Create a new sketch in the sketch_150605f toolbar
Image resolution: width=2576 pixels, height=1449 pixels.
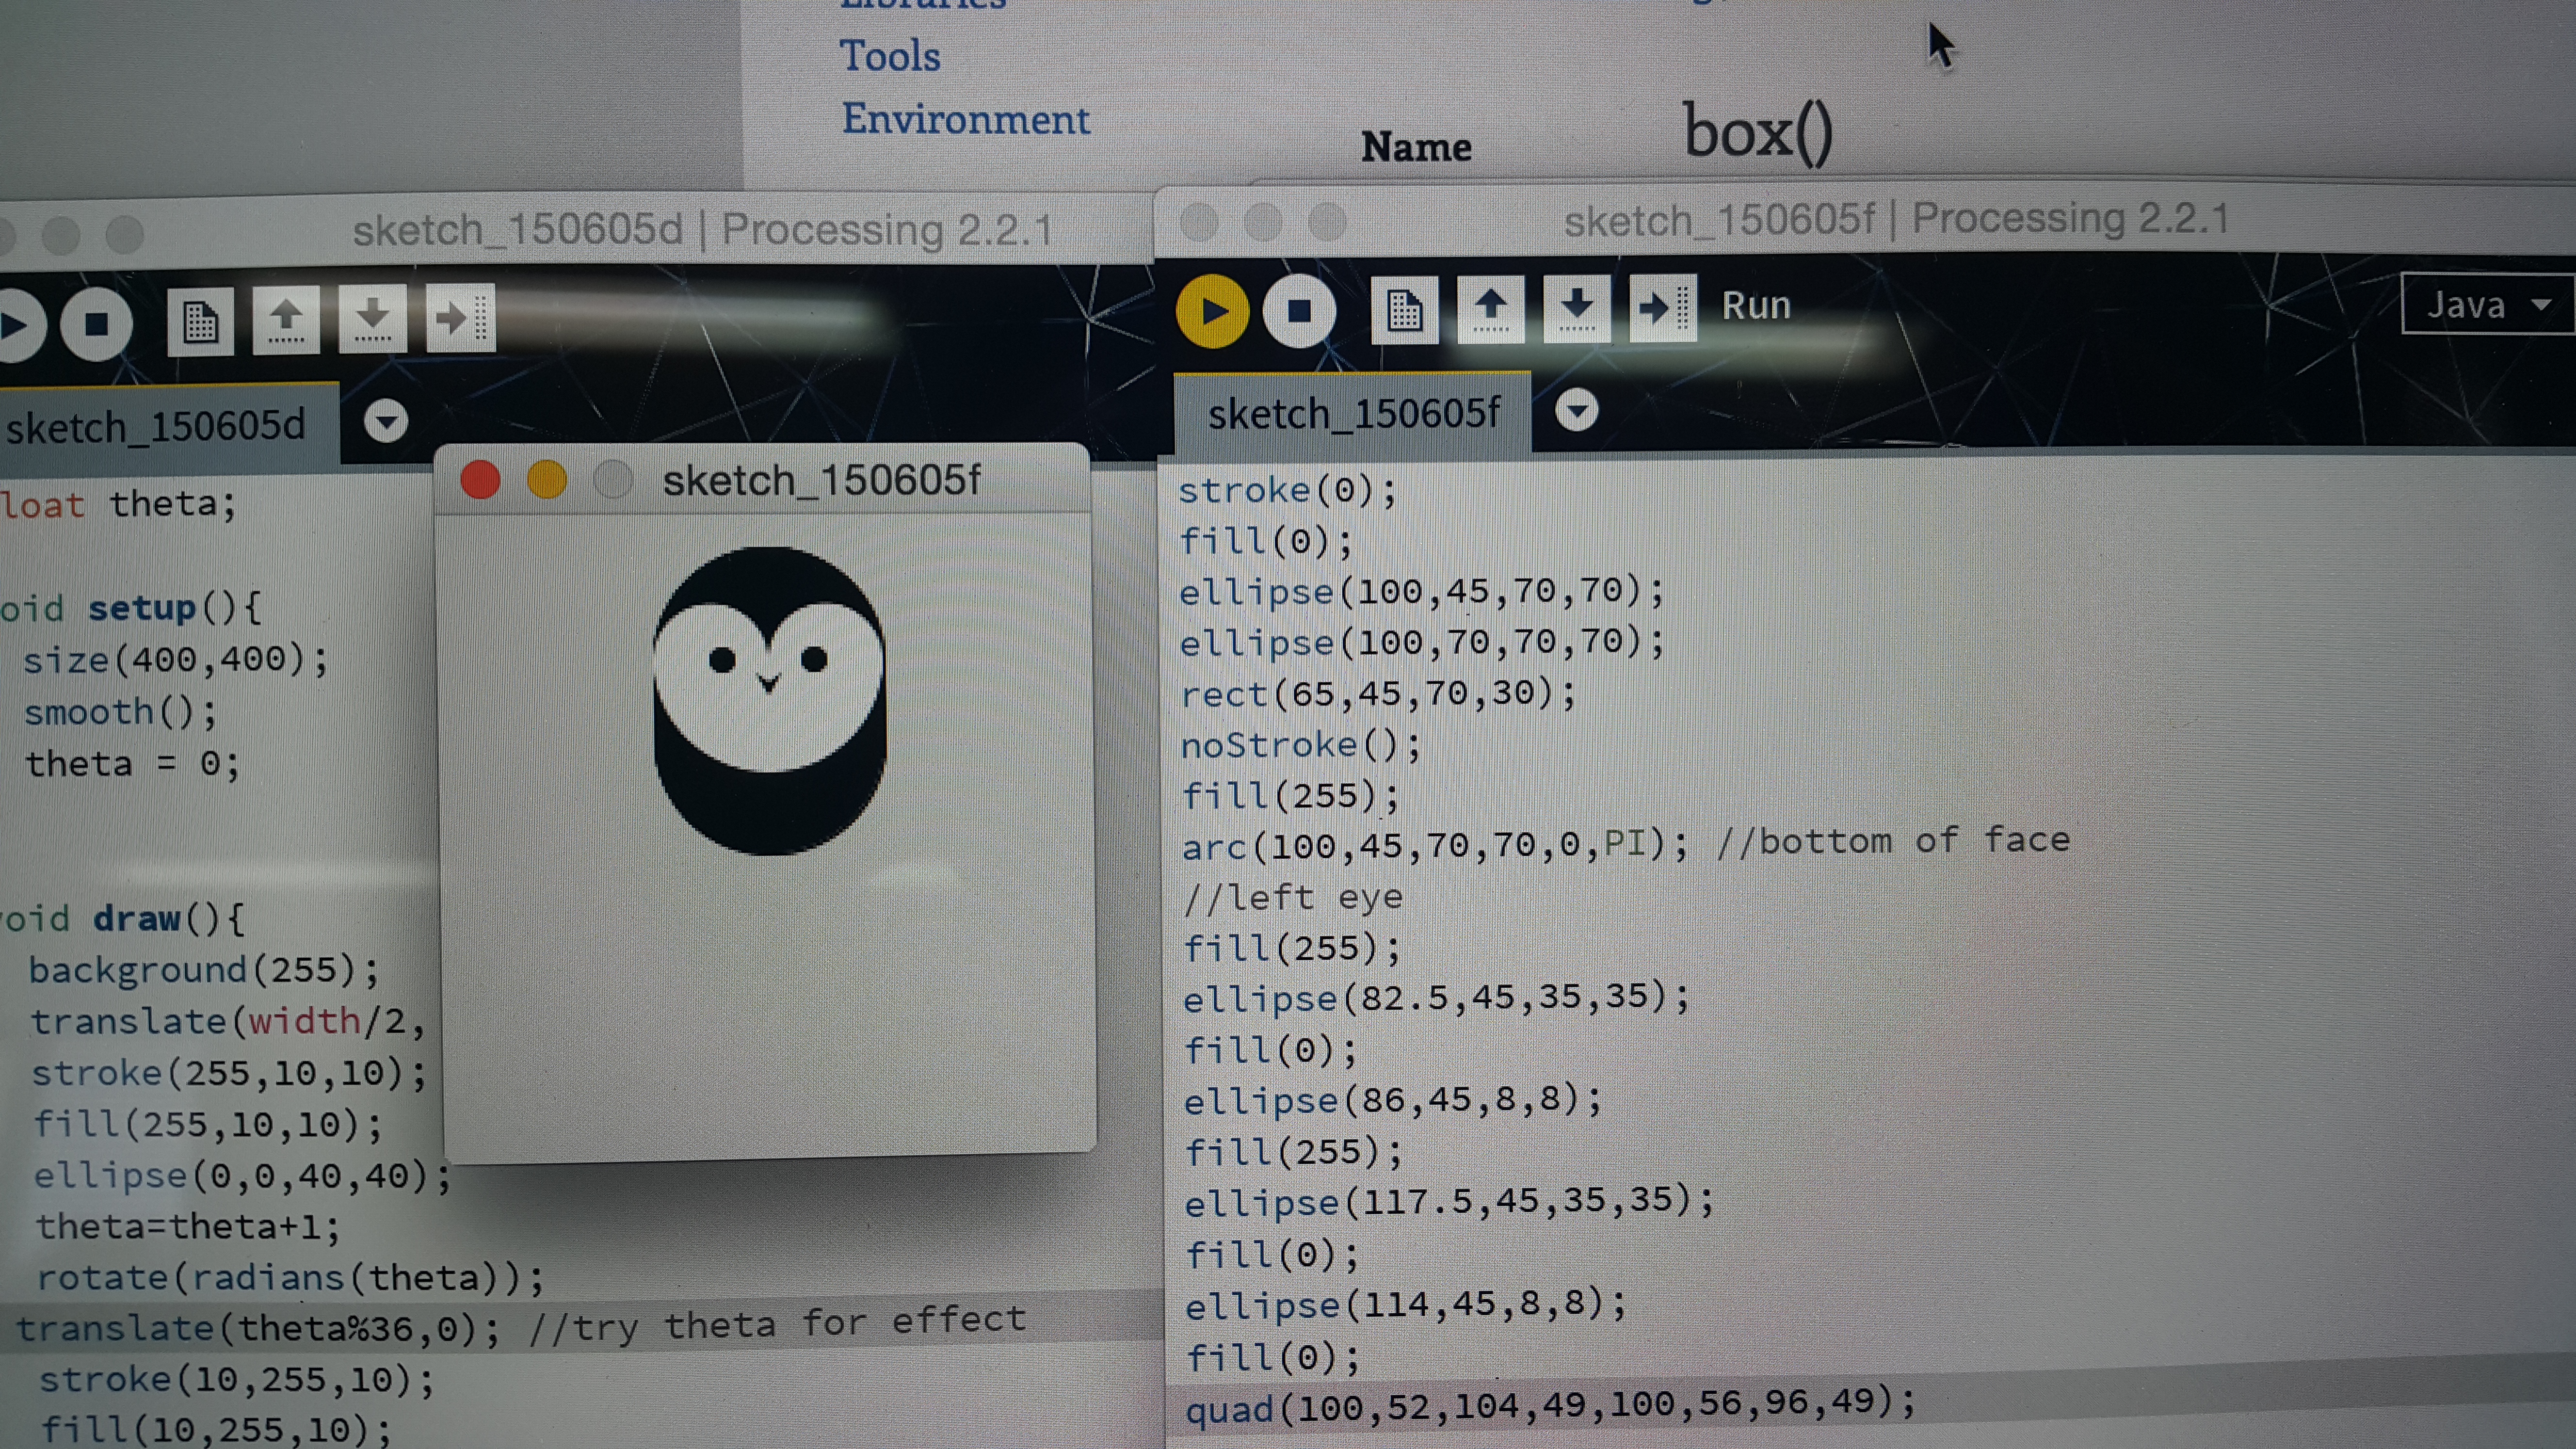[x=1404, y=310]
